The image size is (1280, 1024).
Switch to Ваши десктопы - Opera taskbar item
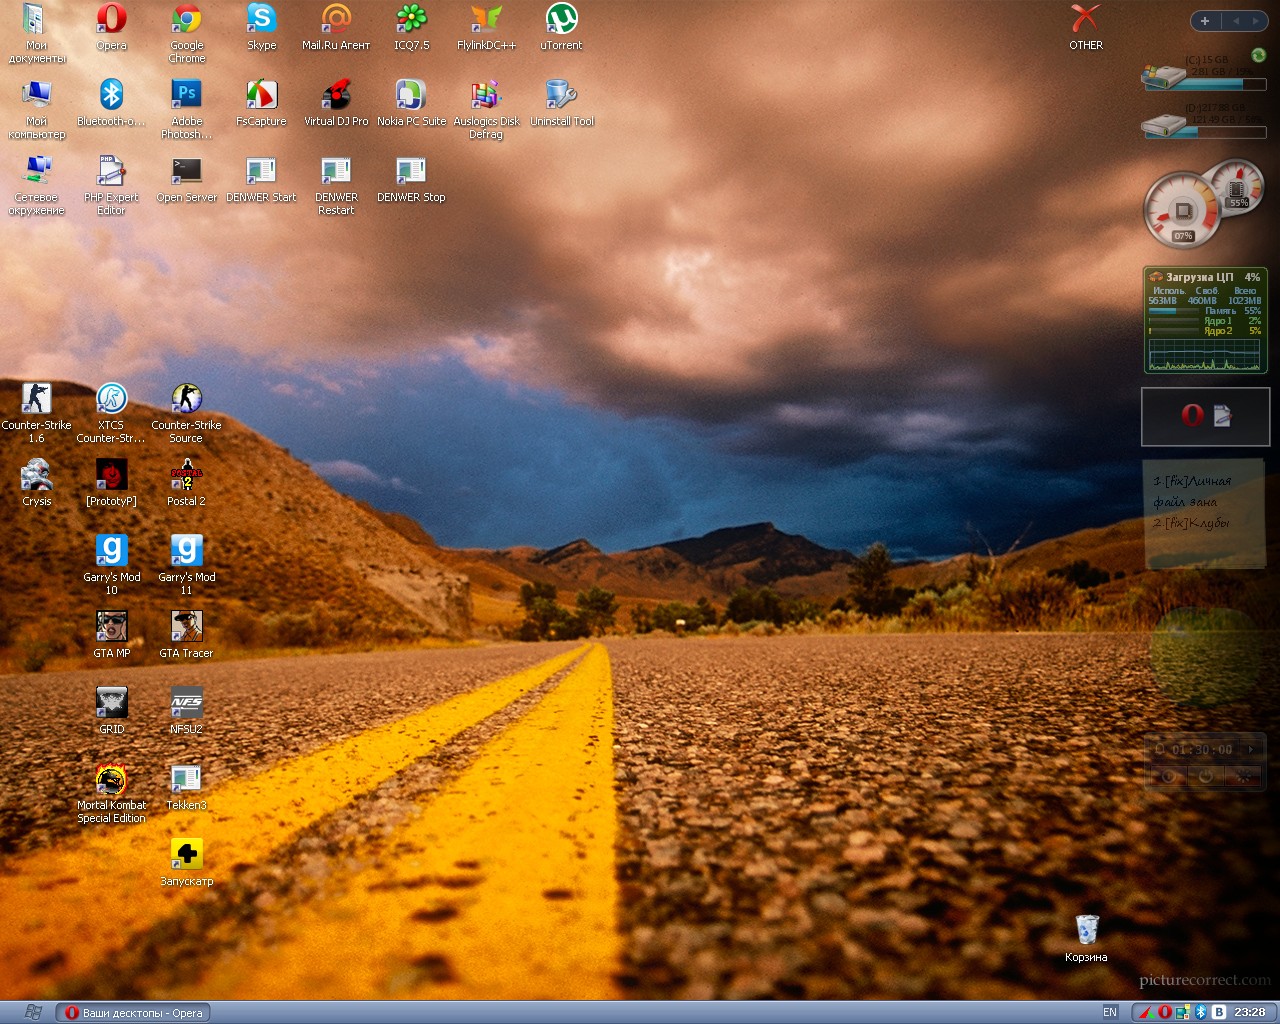tap(133, 1013)
